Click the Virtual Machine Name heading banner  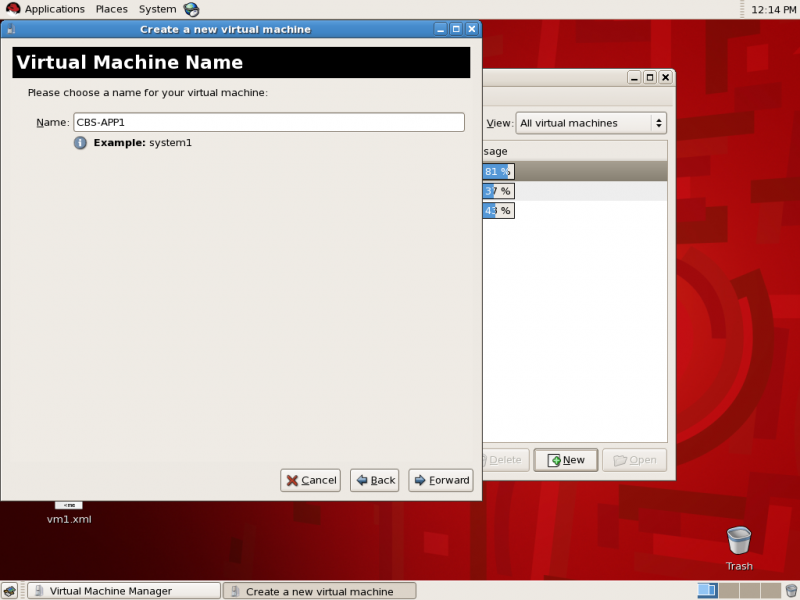(241, 62)
